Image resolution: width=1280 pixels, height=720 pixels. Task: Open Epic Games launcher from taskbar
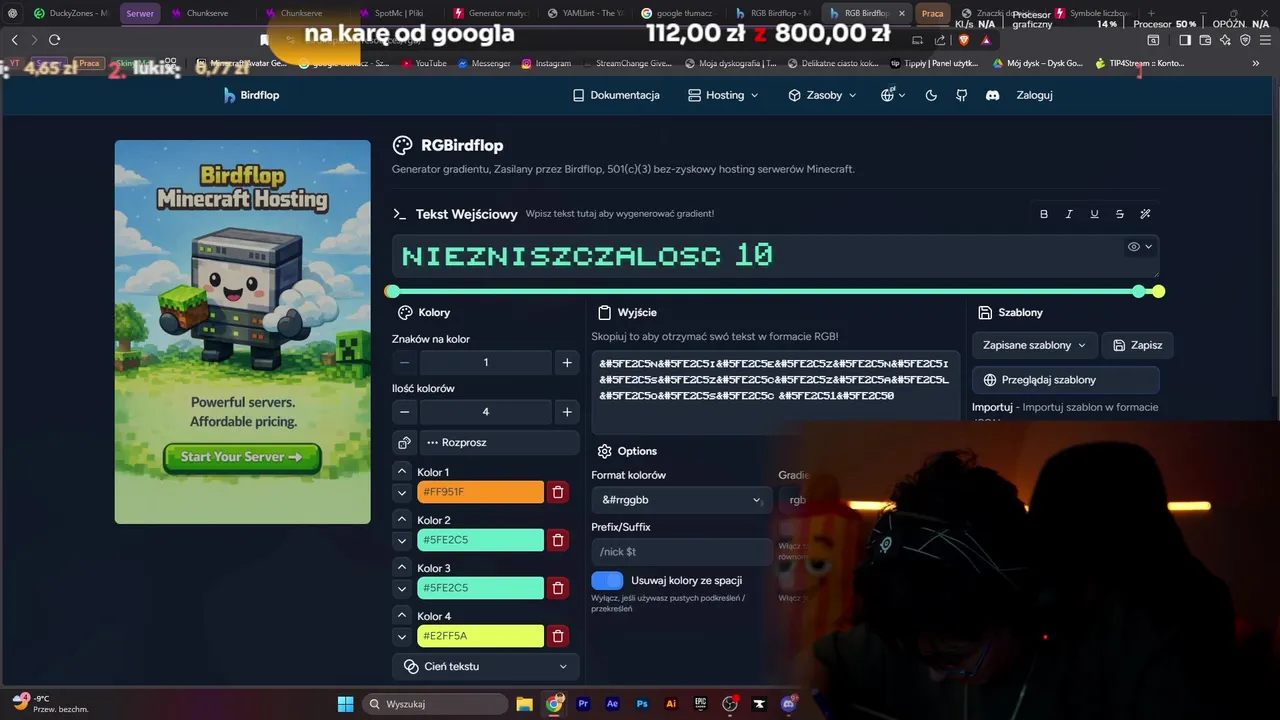[701, 704]
